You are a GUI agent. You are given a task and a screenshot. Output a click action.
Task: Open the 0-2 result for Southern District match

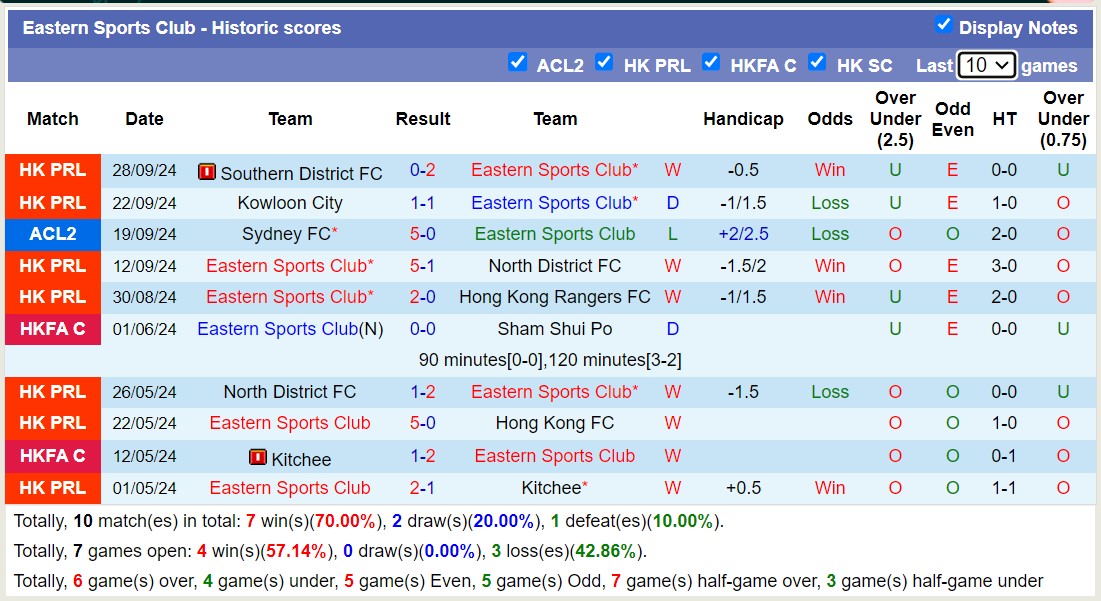pos(422,170)
